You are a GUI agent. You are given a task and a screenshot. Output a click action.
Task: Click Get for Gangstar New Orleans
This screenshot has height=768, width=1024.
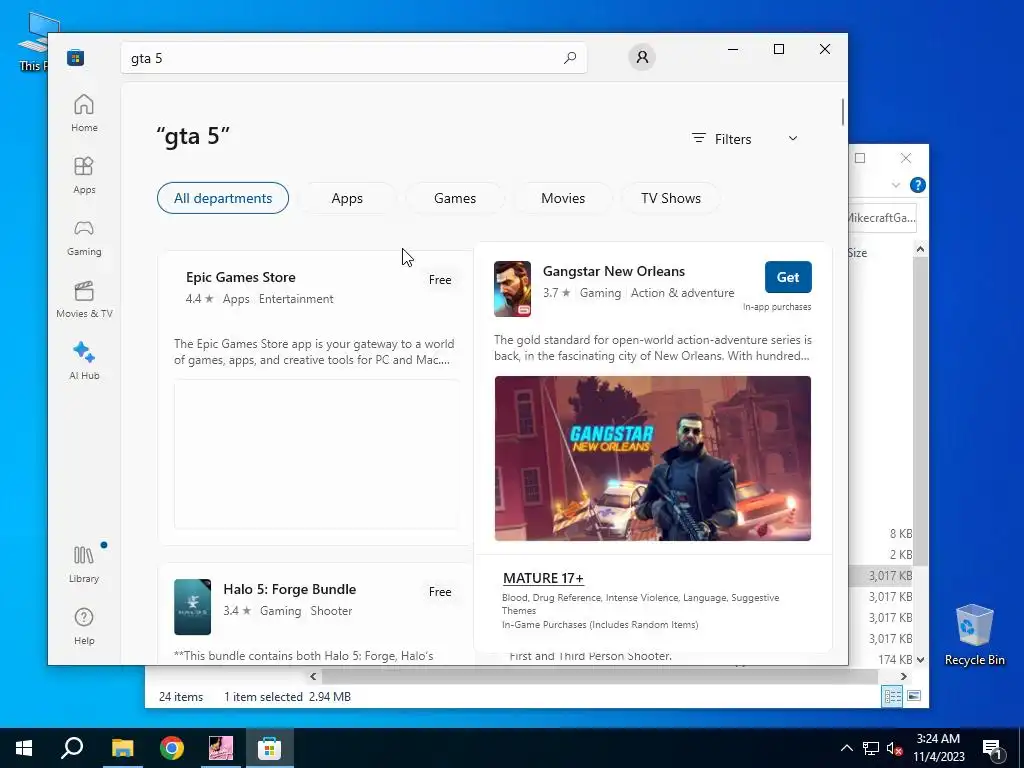pos(788,277)
